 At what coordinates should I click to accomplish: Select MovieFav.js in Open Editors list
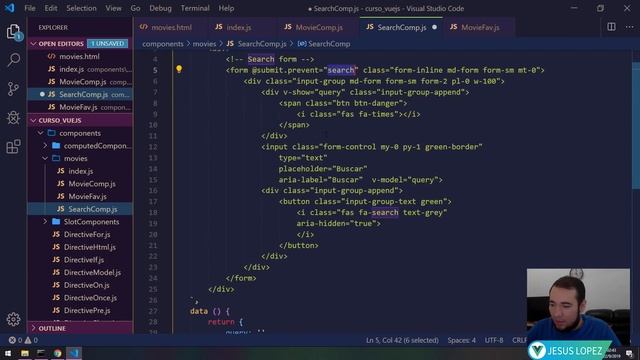80,107
